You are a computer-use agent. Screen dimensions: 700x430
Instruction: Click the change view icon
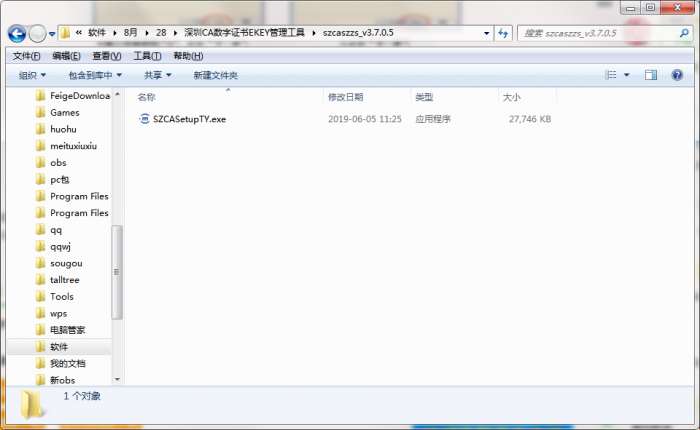coord(611,75)
